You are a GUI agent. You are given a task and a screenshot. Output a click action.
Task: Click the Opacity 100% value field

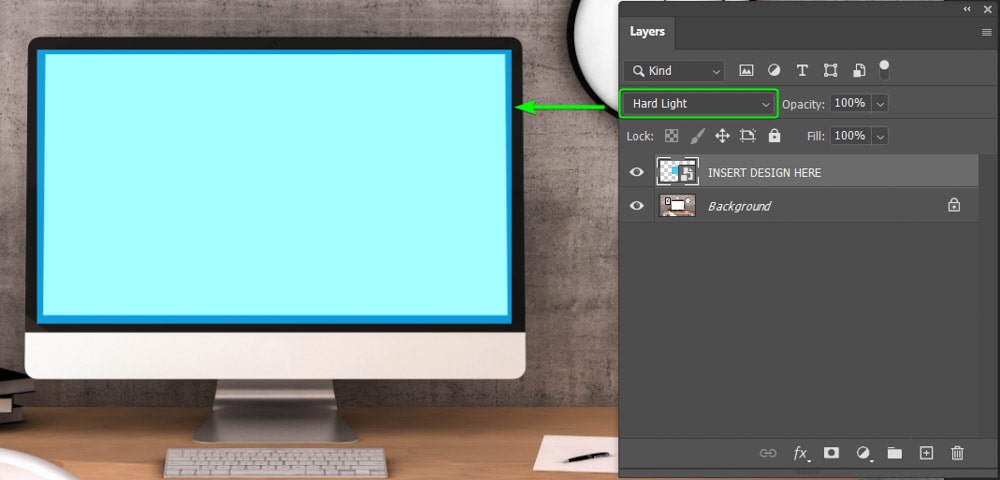tap(850, 103)
